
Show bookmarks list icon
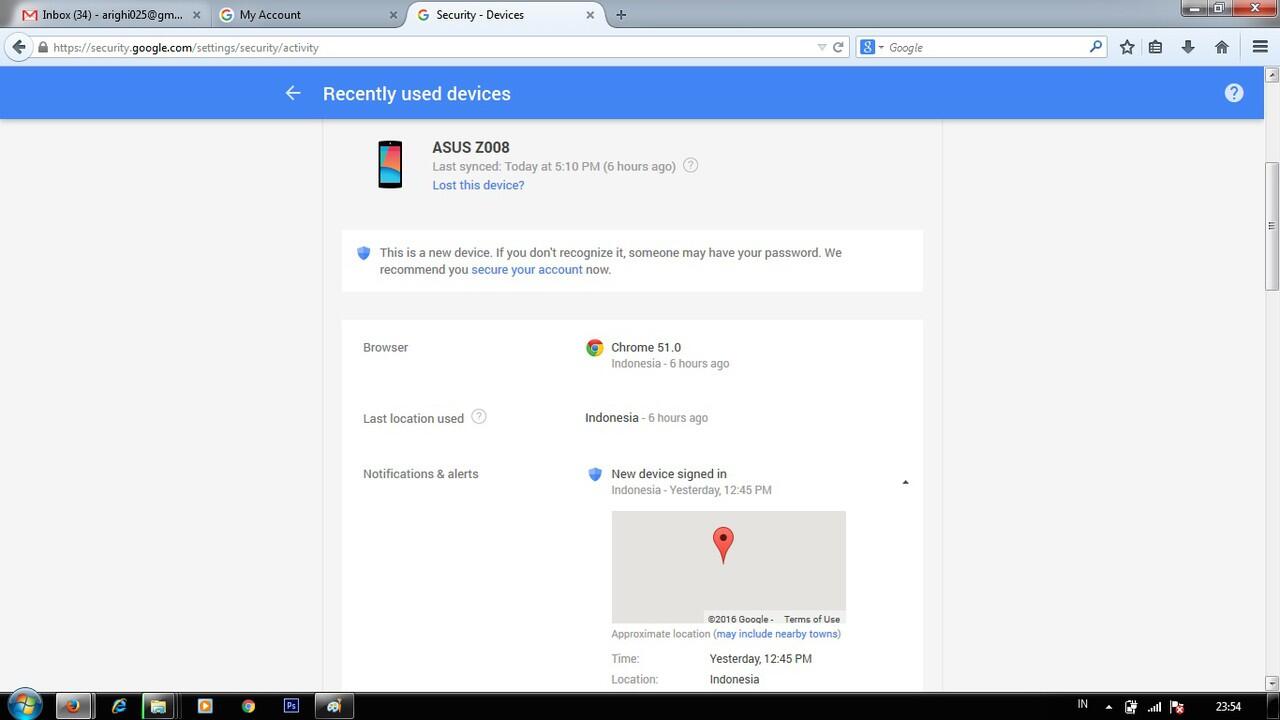pos(1155,47)
